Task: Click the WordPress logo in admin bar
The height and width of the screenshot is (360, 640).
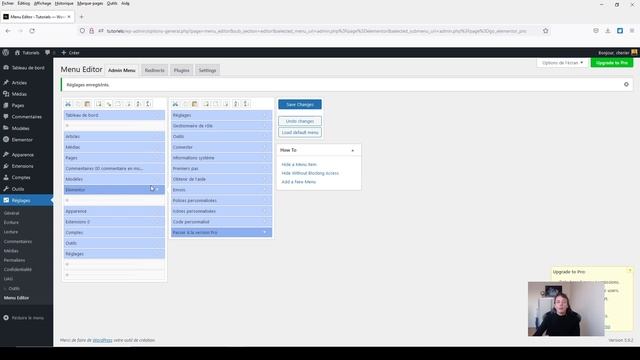Action: point(6,53)
